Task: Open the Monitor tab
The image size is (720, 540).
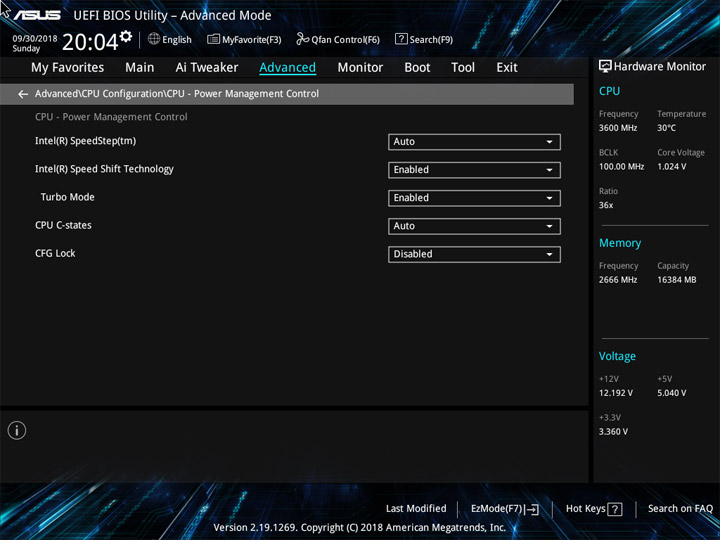Action: point(360,68)
